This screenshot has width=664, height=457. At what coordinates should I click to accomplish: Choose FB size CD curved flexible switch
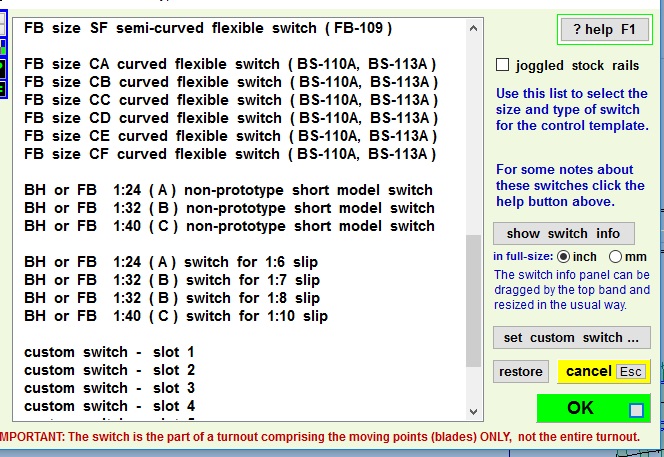tap(230, 118)
